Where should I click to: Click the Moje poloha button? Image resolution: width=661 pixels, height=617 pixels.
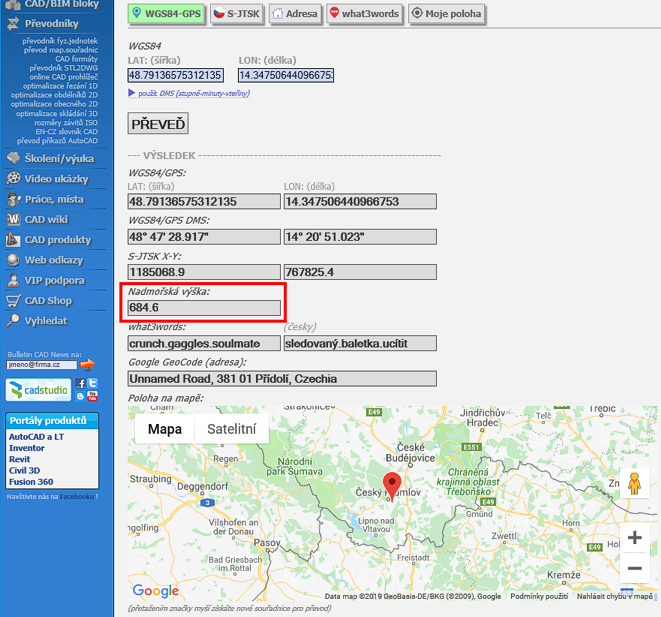[x=446, y=14]
